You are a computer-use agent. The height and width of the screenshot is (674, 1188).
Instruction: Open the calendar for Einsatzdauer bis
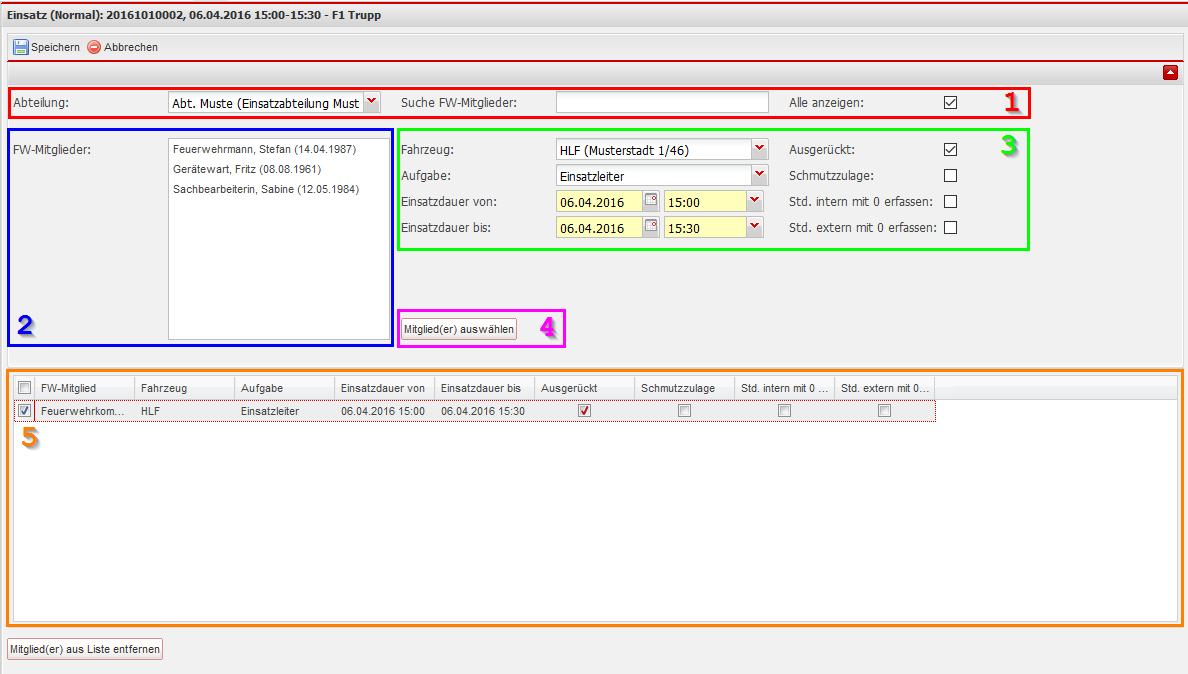(x=651, y=227)
